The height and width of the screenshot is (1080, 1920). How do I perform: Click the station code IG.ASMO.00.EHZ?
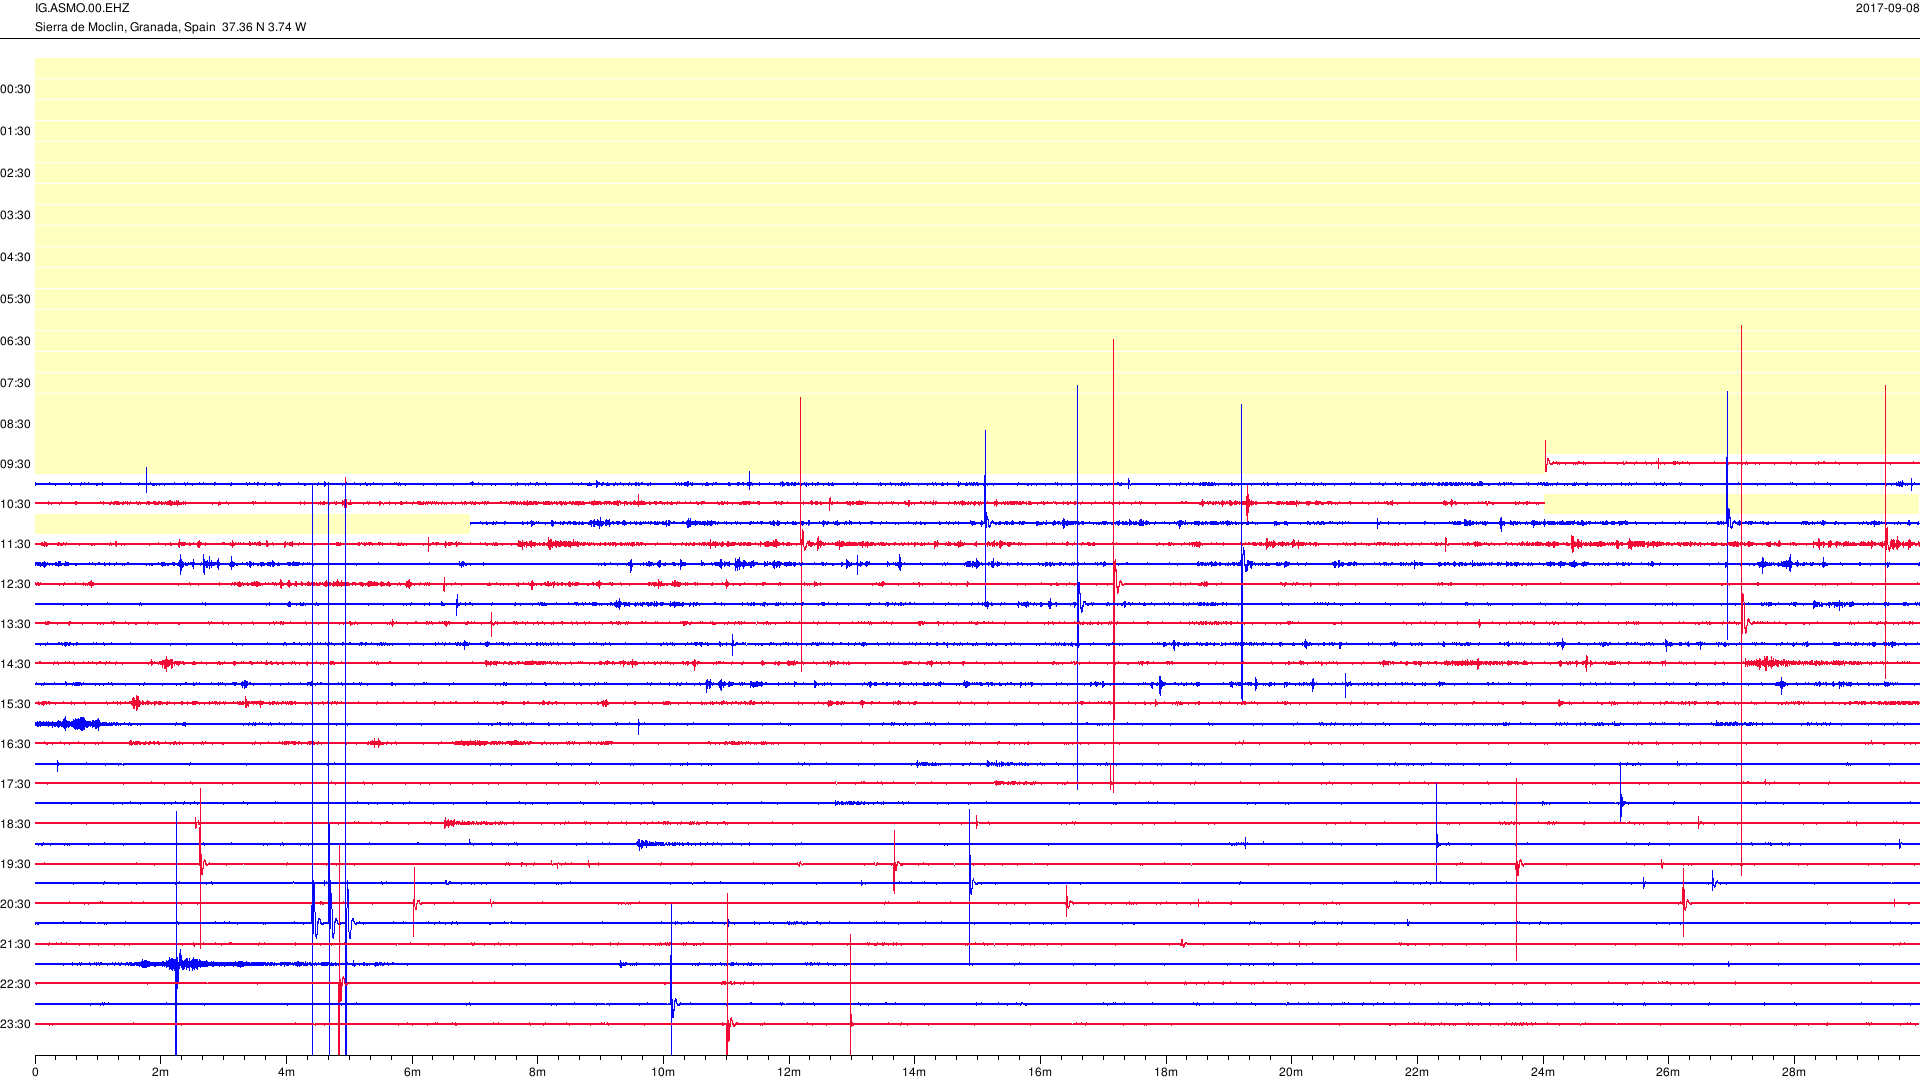pyautogui.click(x=82, y=8)
